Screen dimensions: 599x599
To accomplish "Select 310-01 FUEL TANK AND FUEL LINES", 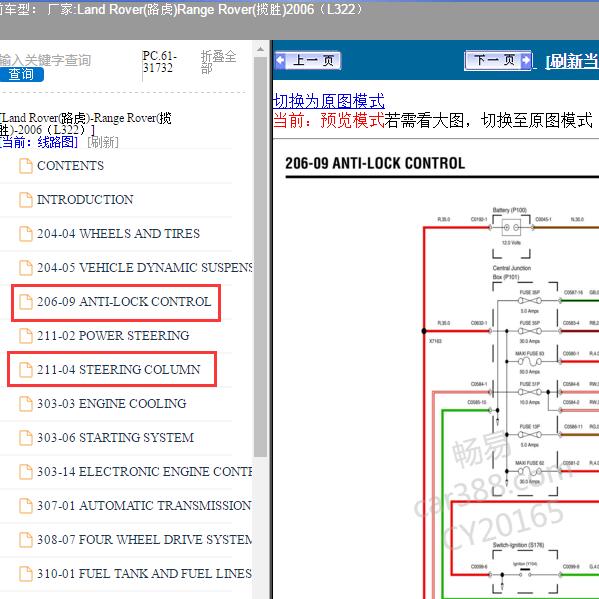I will click(144, 574).
